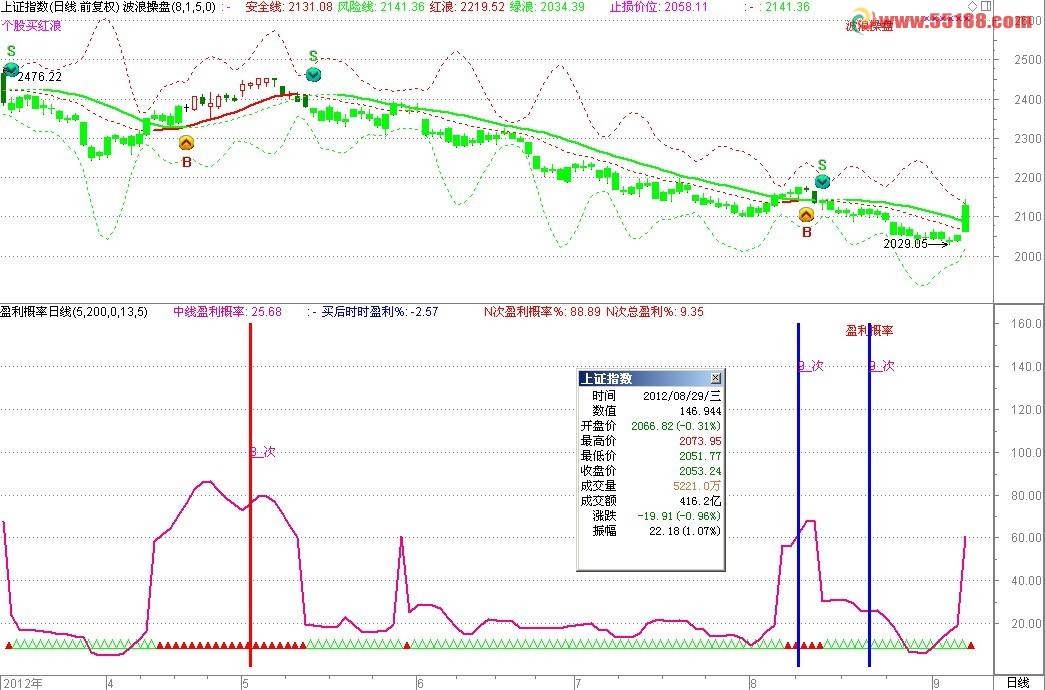This screenshot has width=1045, height=690.
Task: Click the 振幅 22.18 row in popup
Action: (650, 531)
